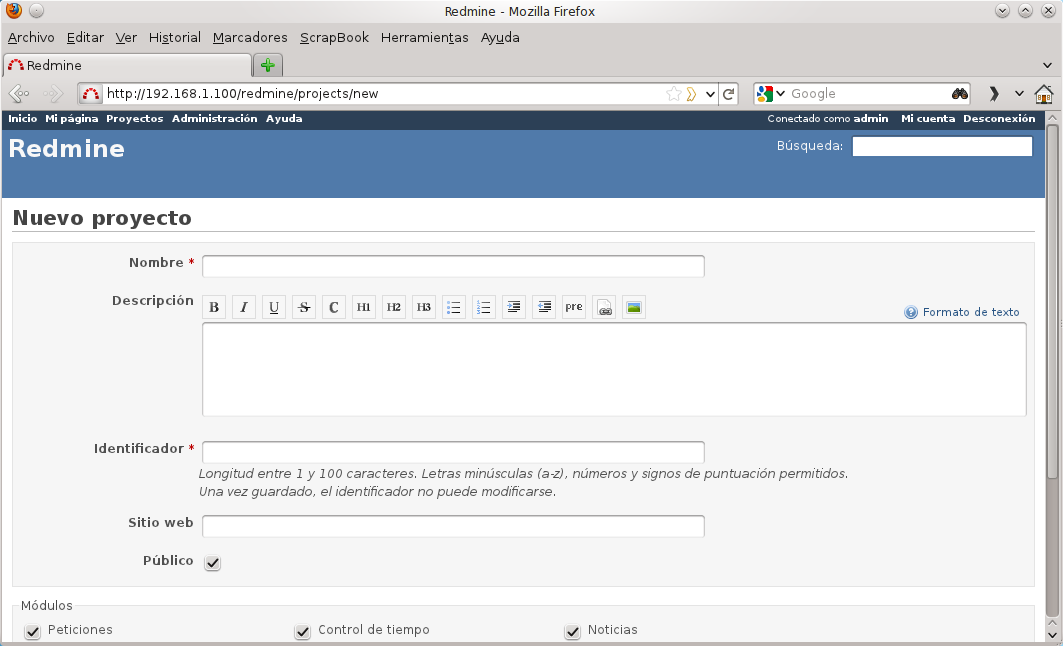Screen dimensions: 1063x646
Task: Open the Redmine Ayuda link
Action: click(284, 119)
